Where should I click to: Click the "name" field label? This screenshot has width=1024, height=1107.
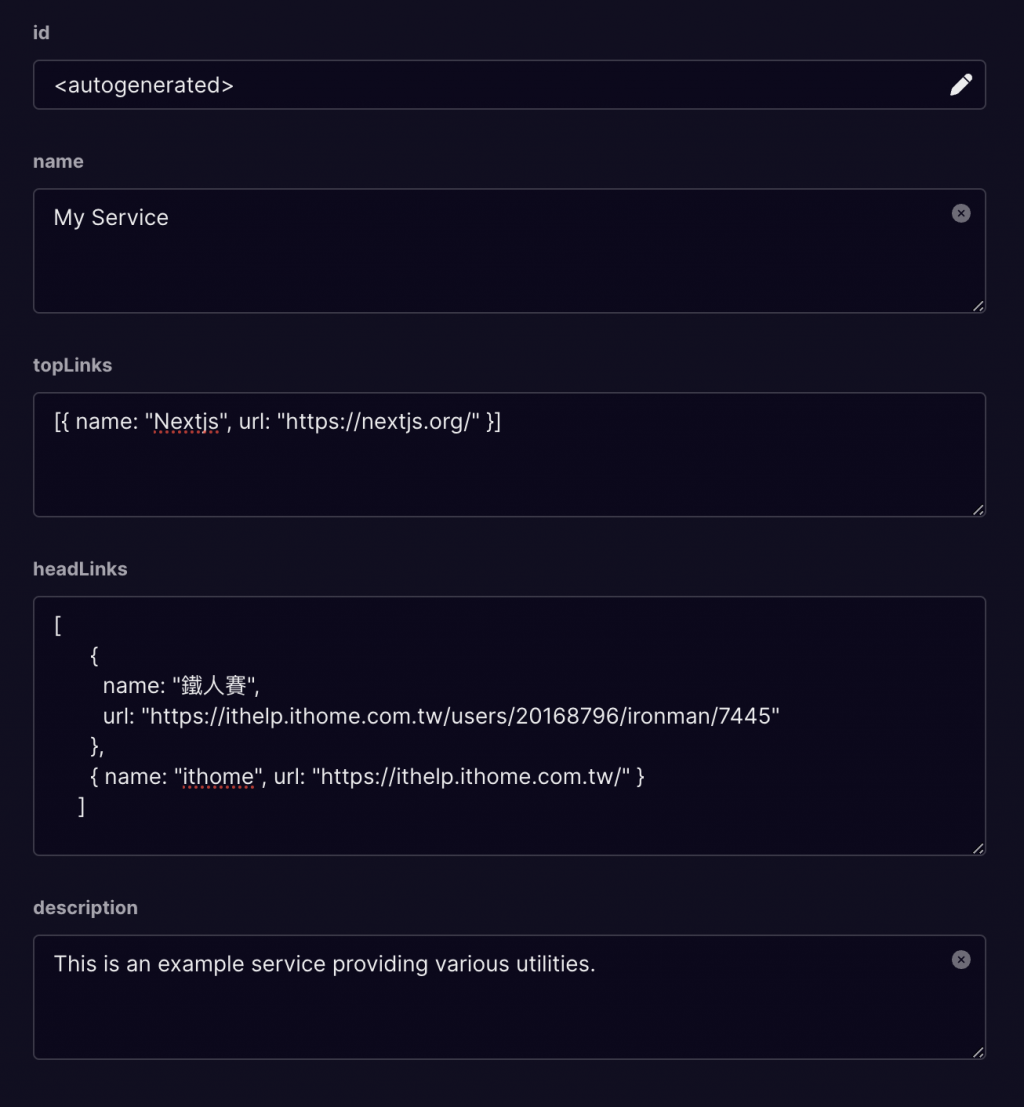click(58, 161)
